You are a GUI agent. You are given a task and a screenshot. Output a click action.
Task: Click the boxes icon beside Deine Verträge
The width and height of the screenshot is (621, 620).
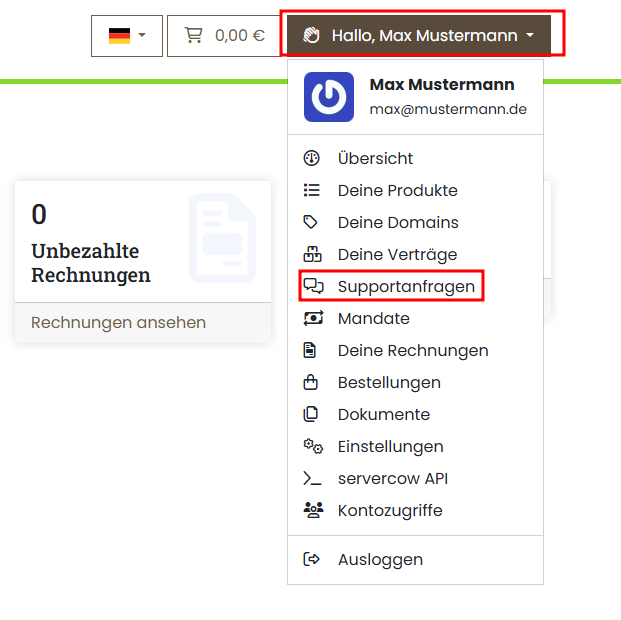click(x=312, y=254)
